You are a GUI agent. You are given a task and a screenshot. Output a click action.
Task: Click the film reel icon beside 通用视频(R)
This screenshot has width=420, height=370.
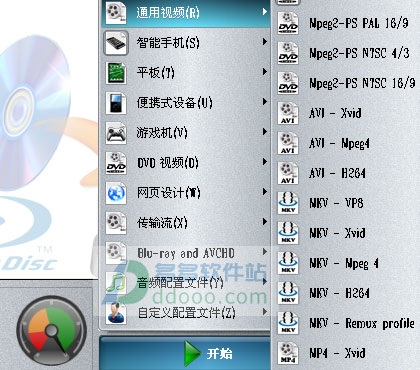(x=116, y=13)
